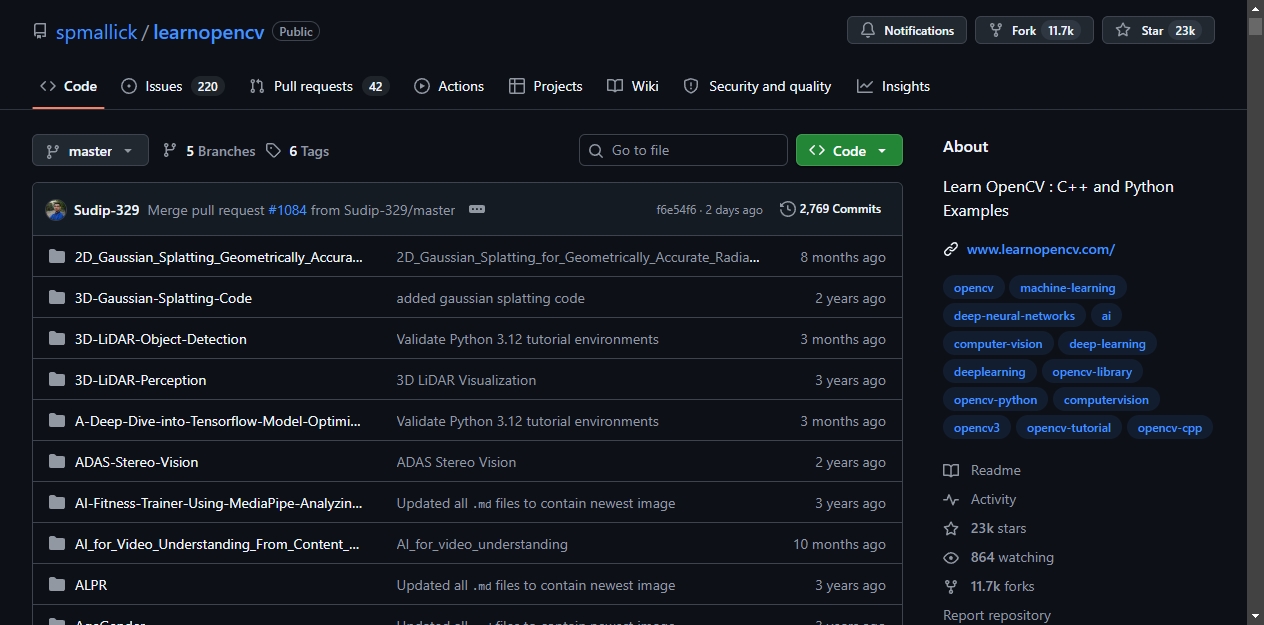Select the opencv3 topic tag
The image size is (1264, 625).
click(x=976, y=428)
